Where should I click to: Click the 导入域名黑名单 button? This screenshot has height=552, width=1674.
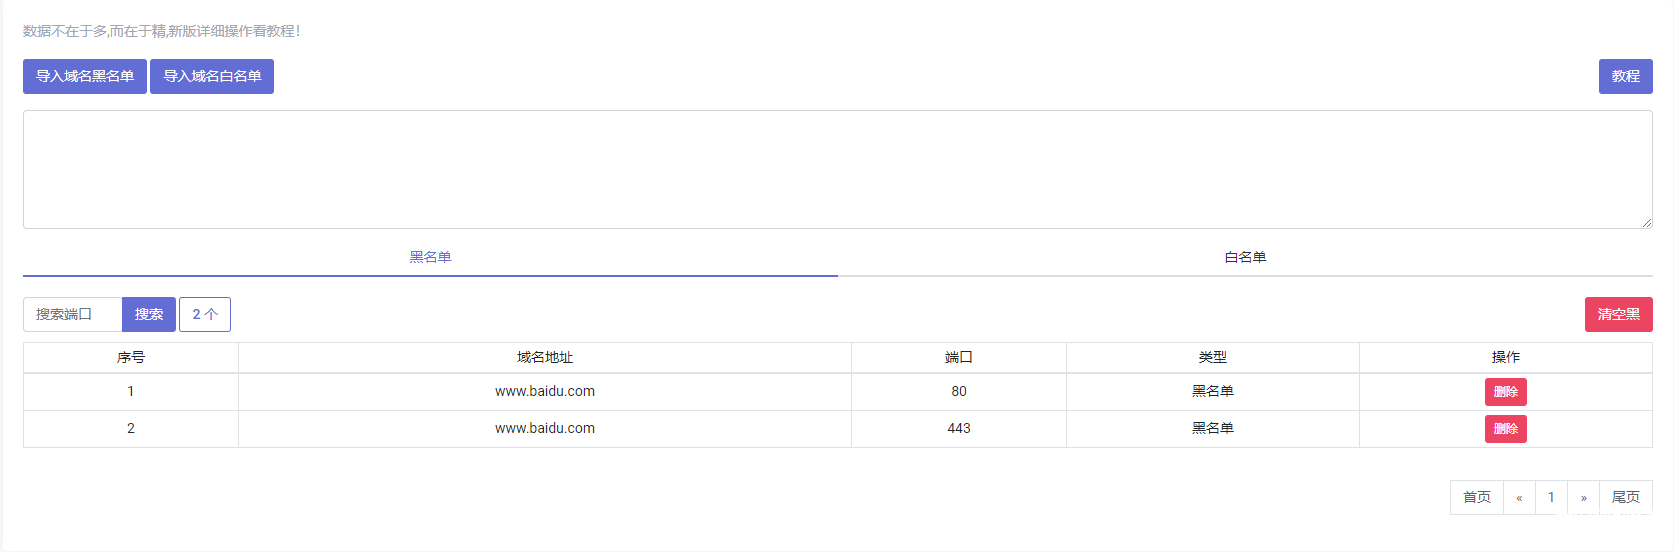[85, 77]
